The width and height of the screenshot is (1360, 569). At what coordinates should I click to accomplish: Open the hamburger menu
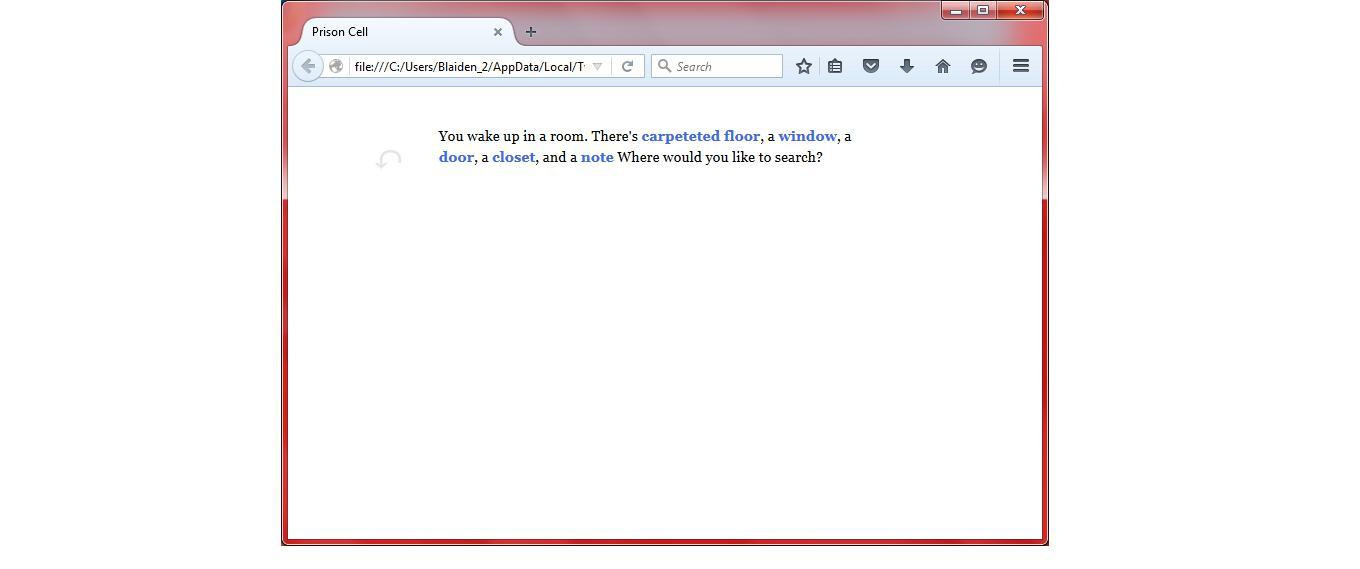(1021, 66)
